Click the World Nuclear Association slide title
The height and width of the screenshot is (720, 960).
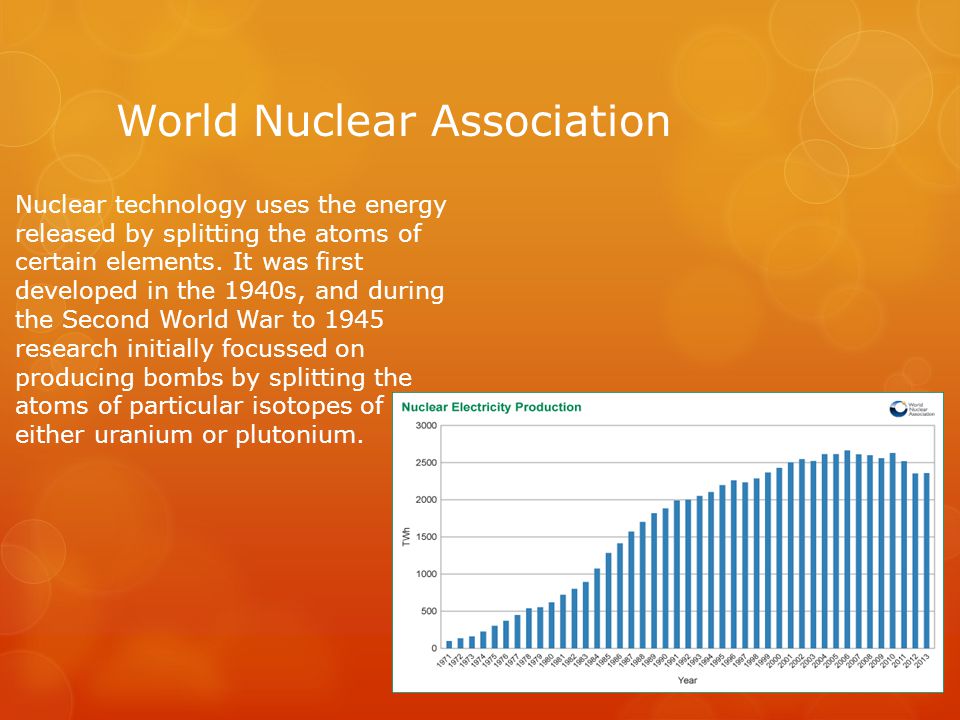pos(394,120)
